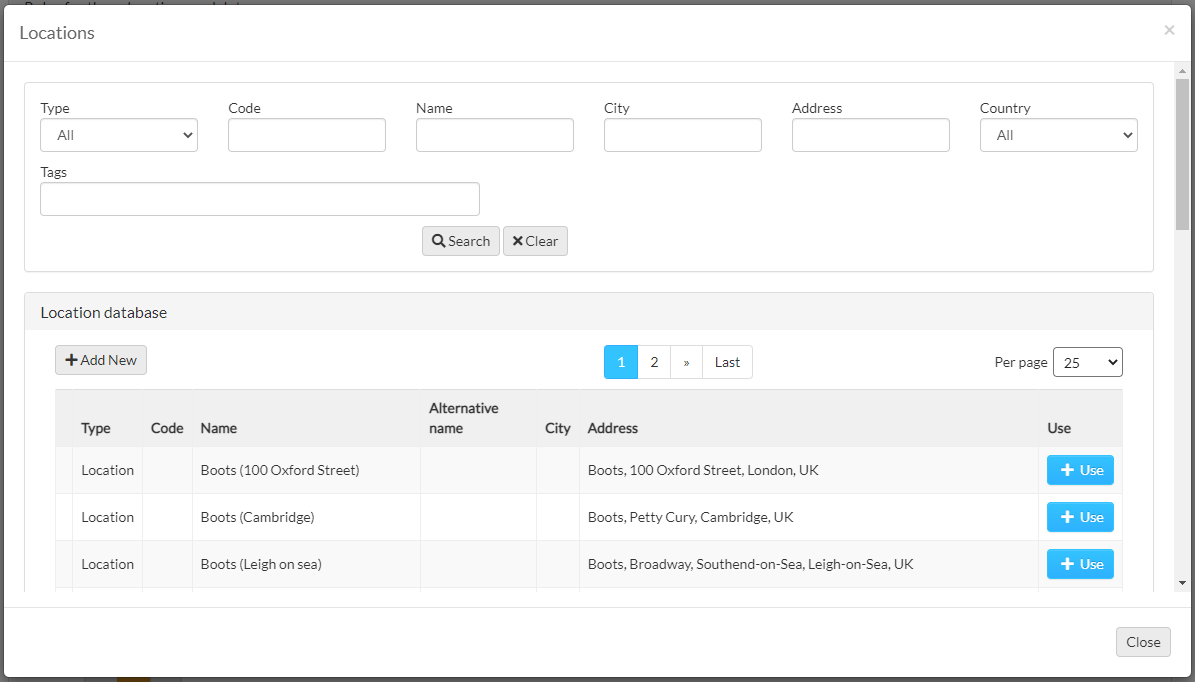The width and height of the screenshot is (1195, 682).
Task: Jump to Last page of results
Action: pyautogui.click(x=727, y=362)
